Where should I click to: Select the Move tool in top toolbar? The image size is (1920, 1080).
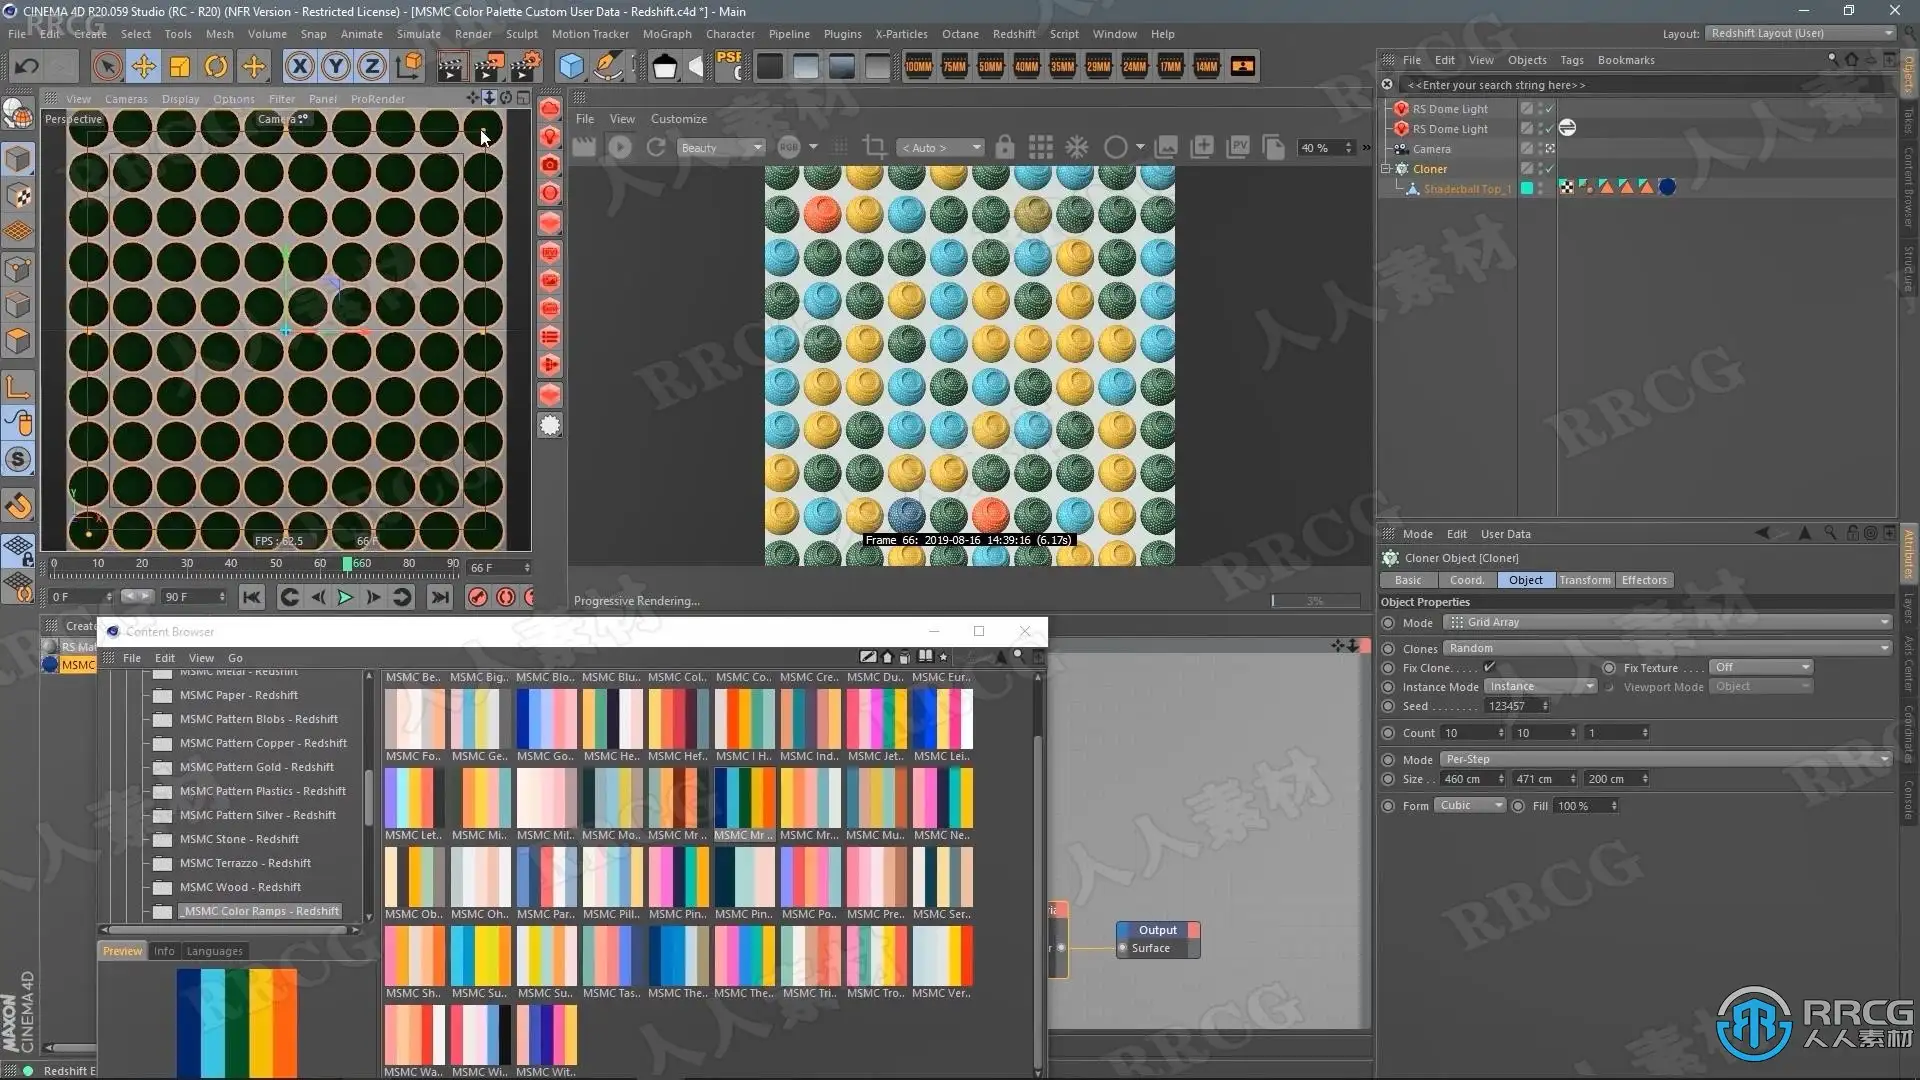(143, 67)
